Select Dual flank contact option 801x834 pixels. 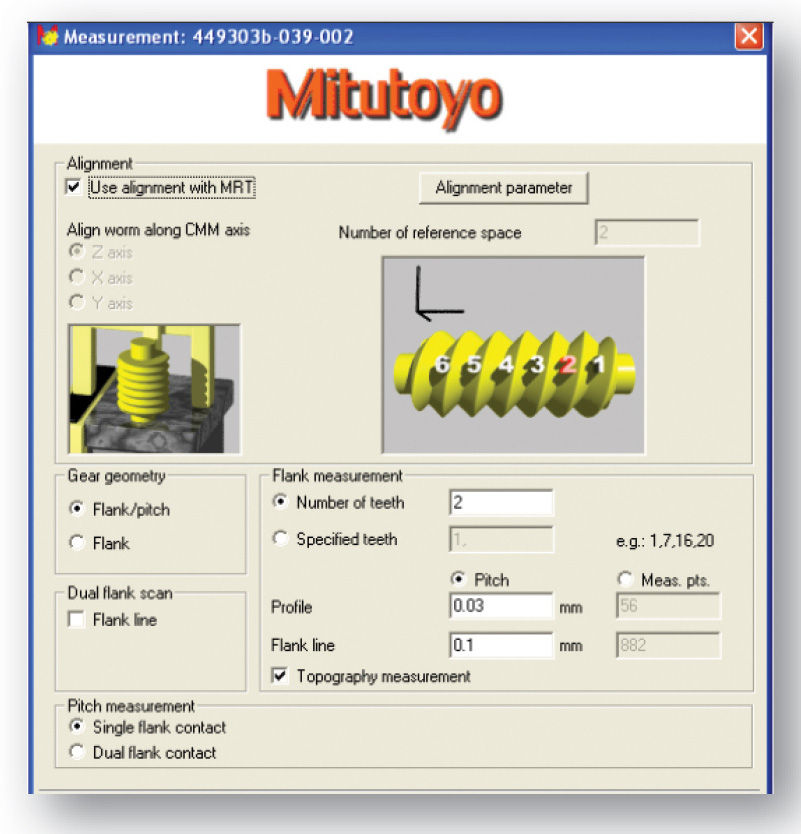click(77, 752)
